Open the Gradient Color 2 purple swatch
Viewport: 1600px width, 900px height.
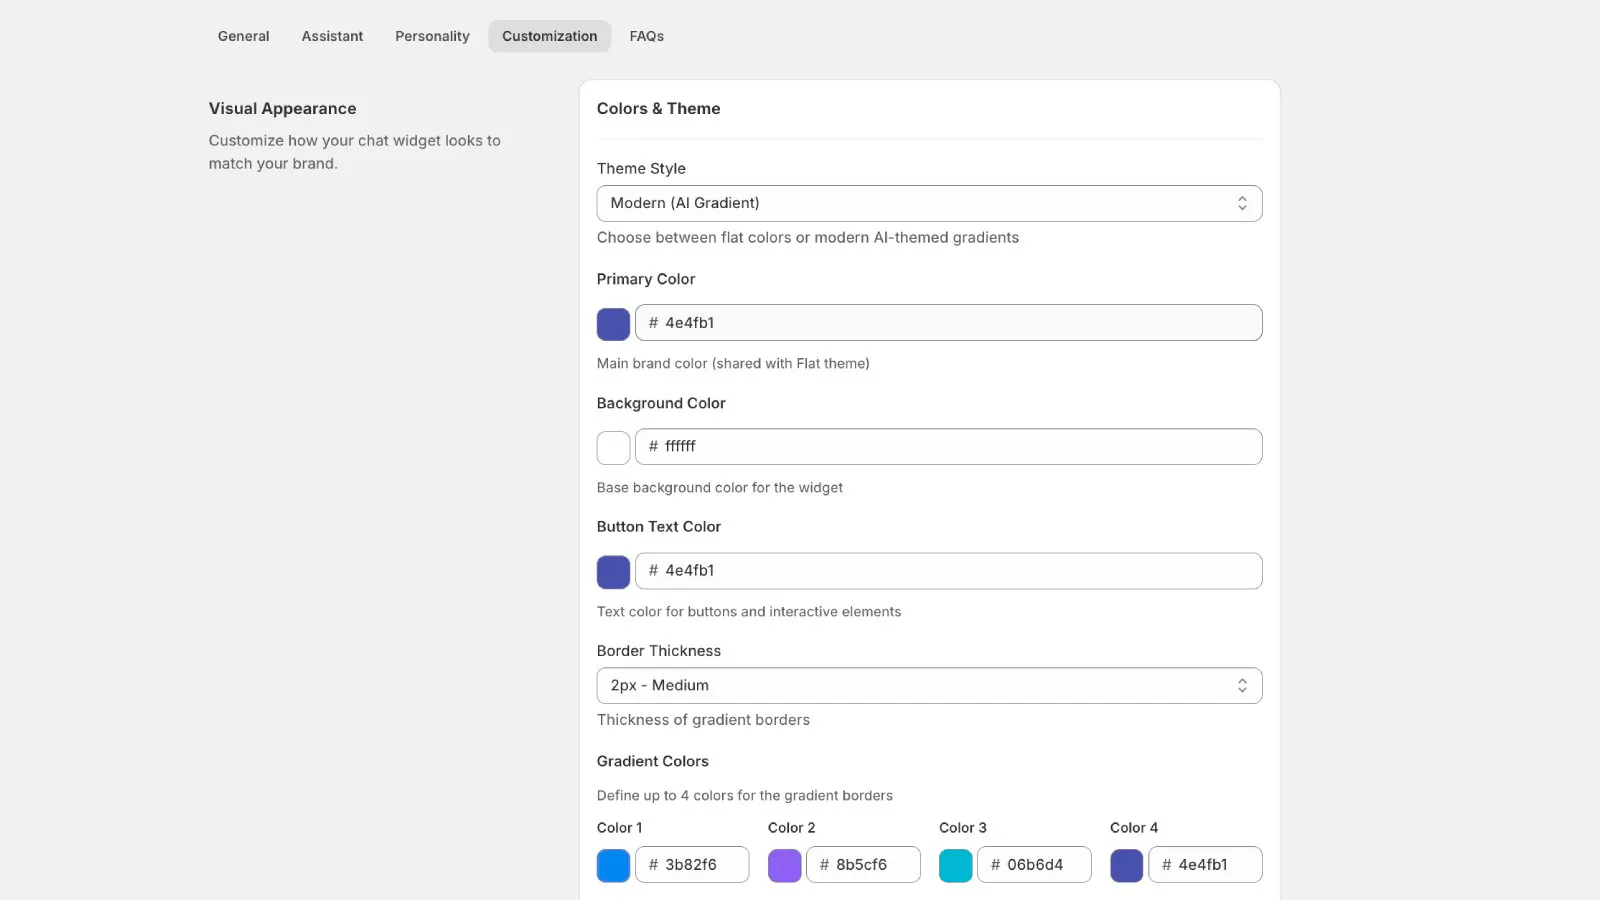pos(784,866)
